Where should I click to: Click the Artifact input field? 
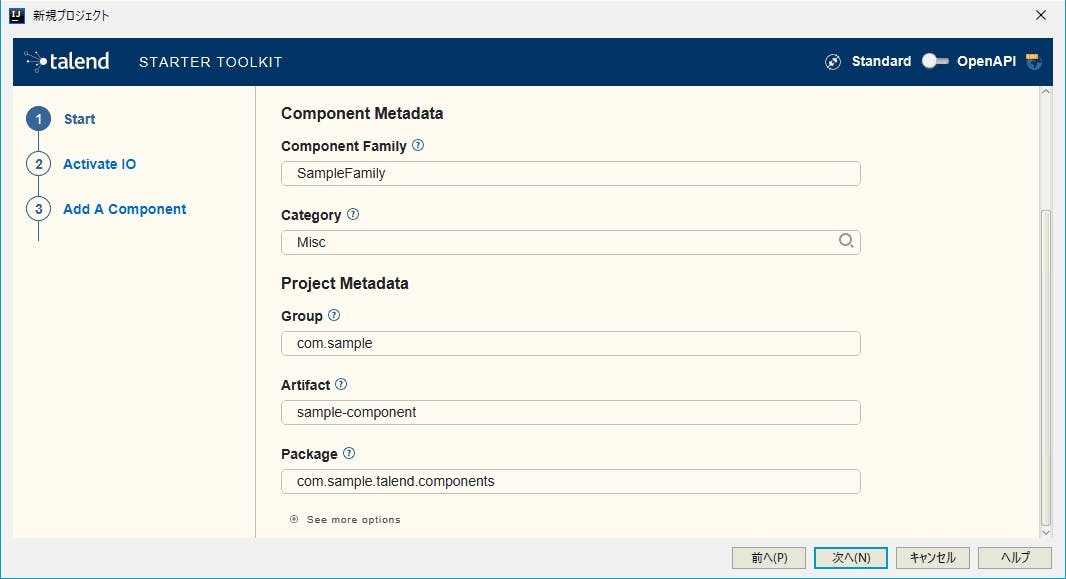570,413
